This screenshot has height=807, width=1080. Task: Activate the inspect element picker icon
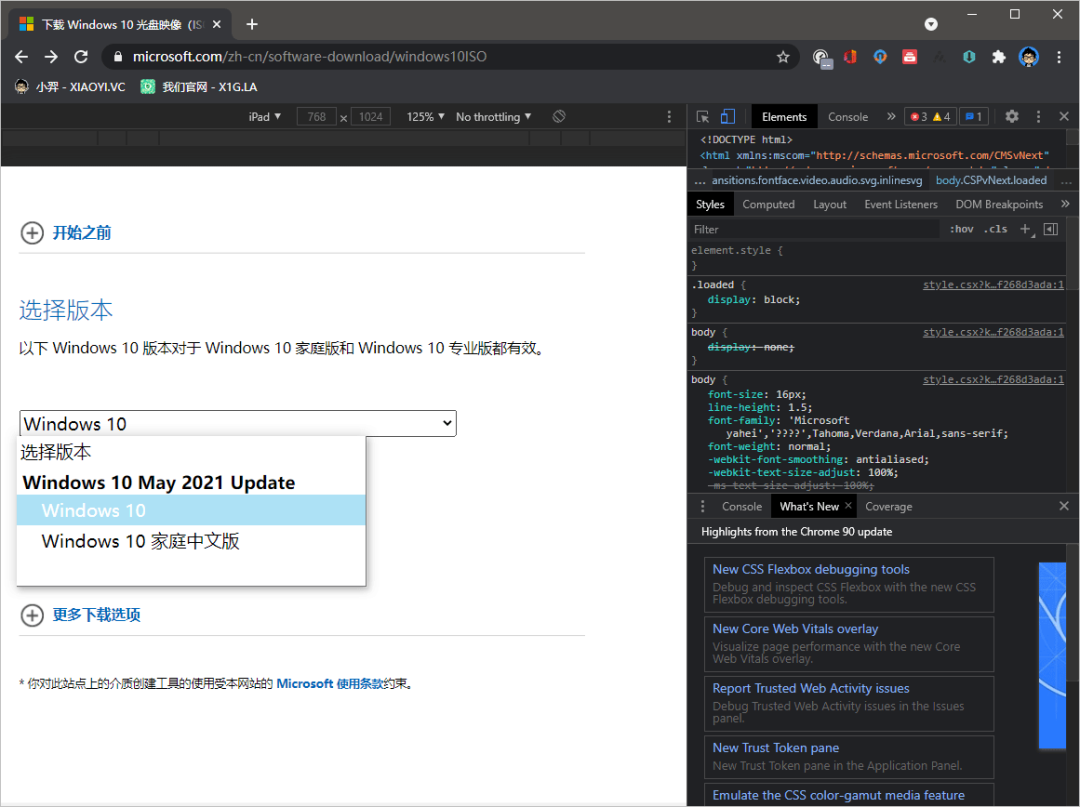click(x=703, y=117)
